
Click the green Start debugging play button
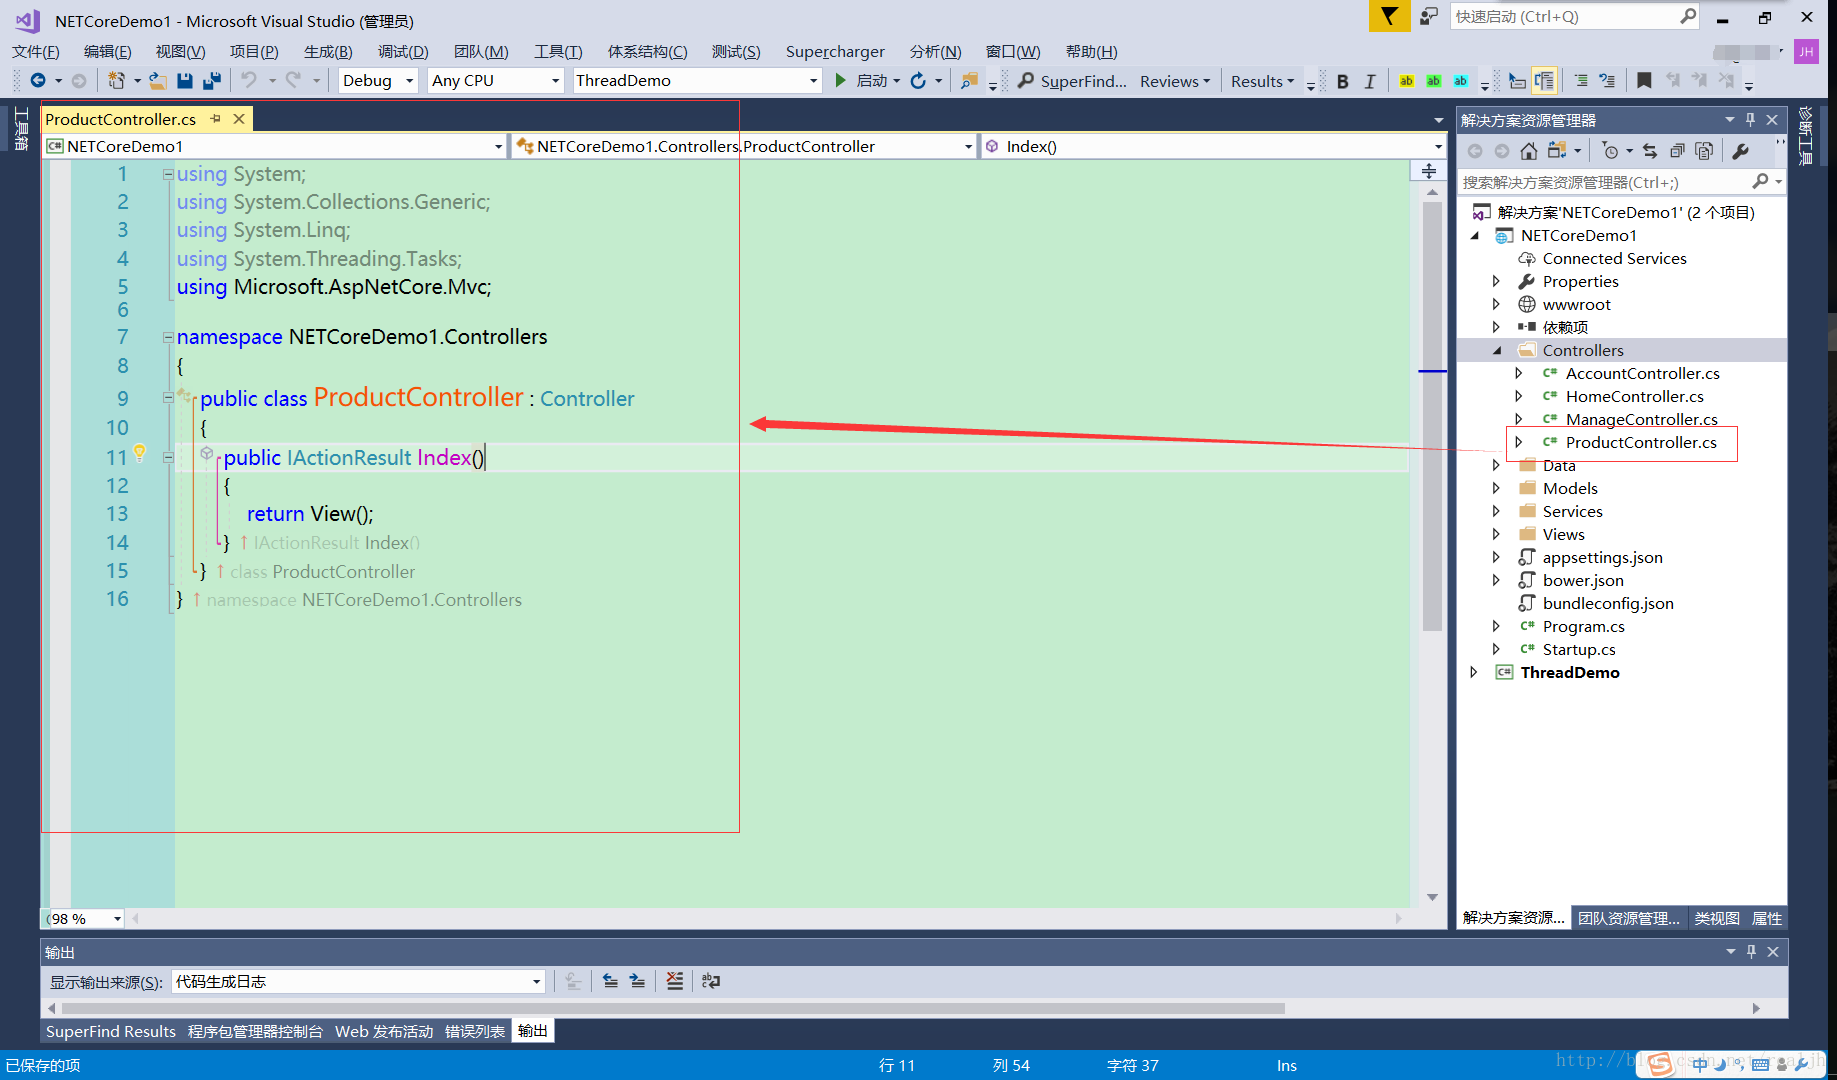click(x=840, y=80)
